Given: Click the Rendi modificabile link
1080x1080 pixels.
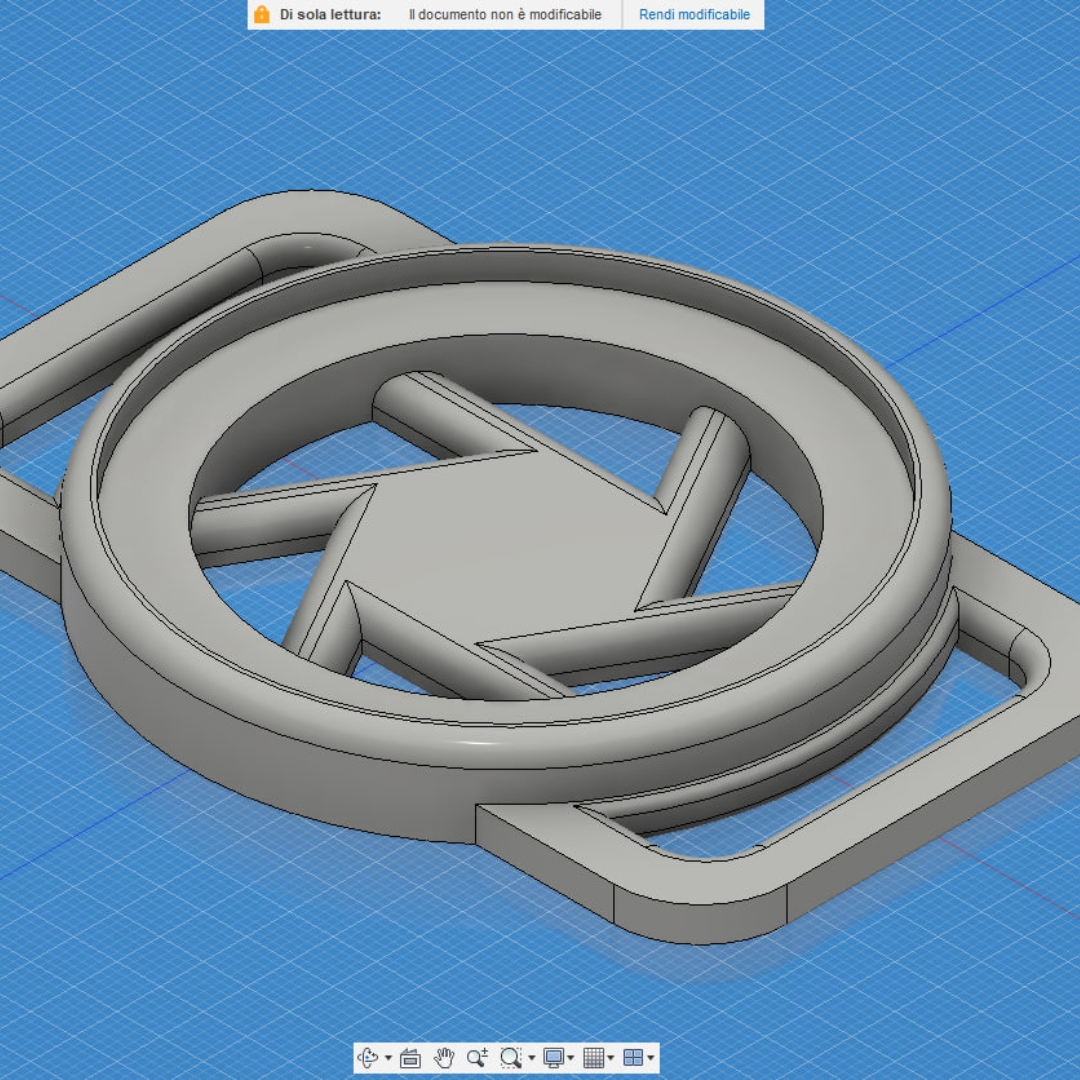Looking at the screenshot, I should click(x=694, y=14).
